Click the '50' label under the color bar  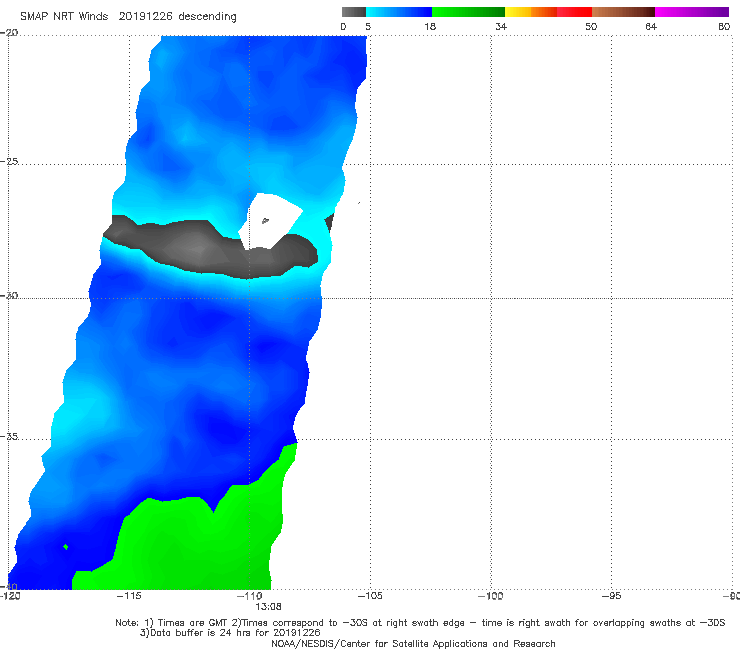[591, 26]
